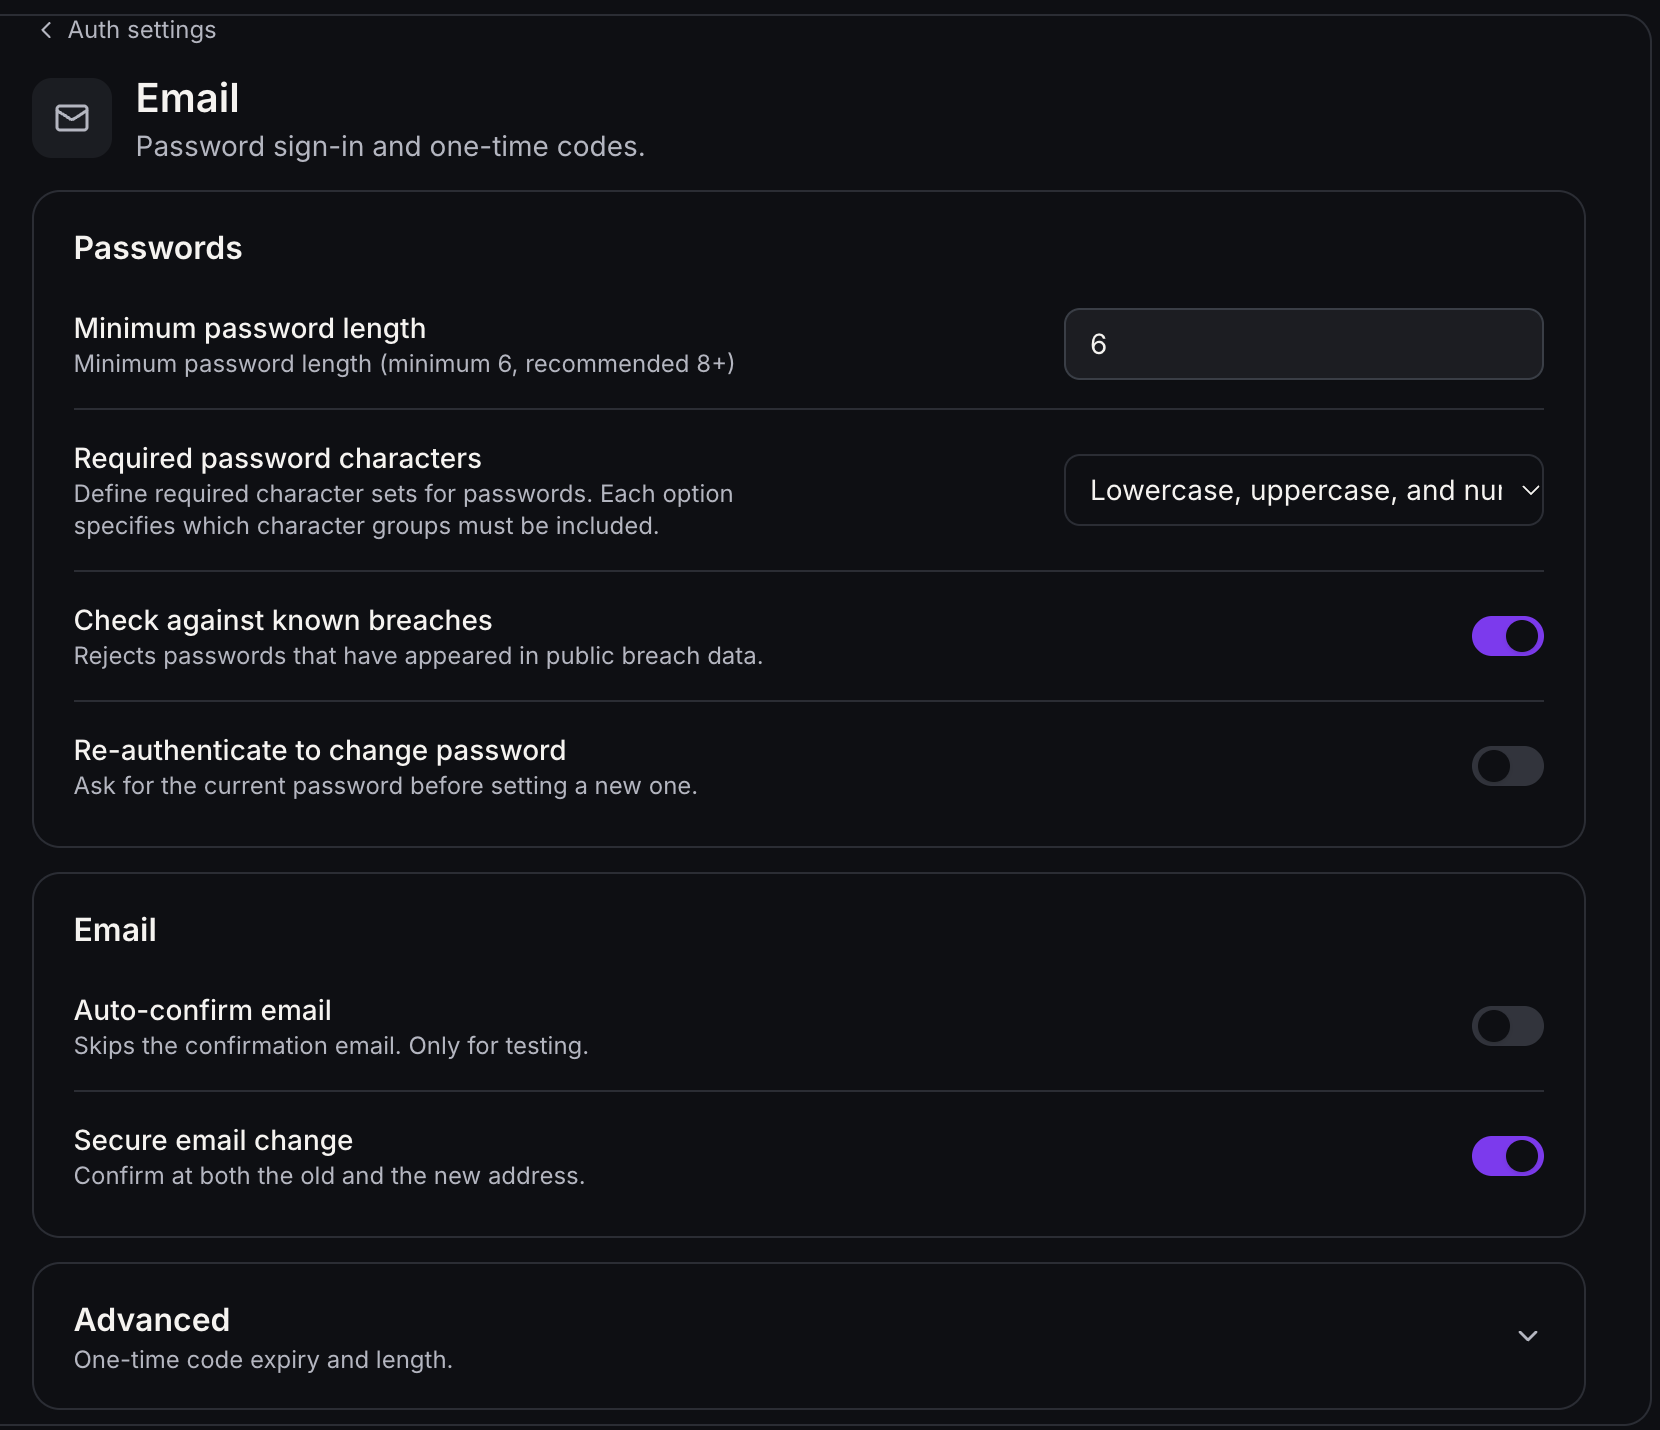
Task: Click the Re-authenticate to change password label
Action: tap(320, 750)
